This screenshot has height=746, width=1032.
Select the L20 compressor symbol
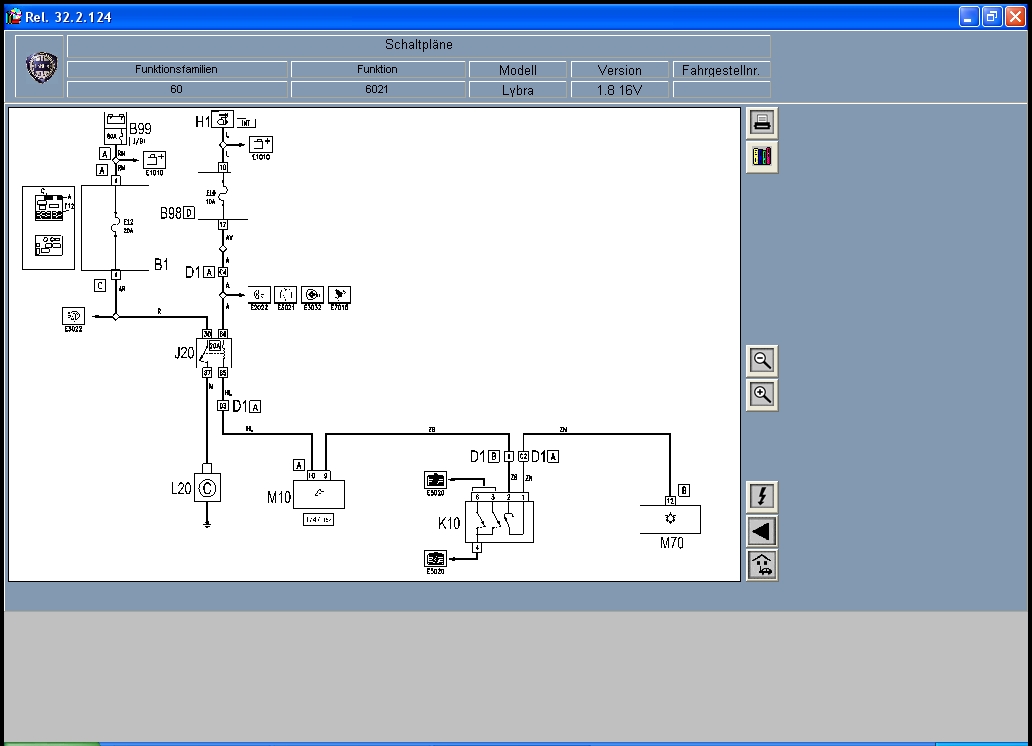(x=207, y=488)
